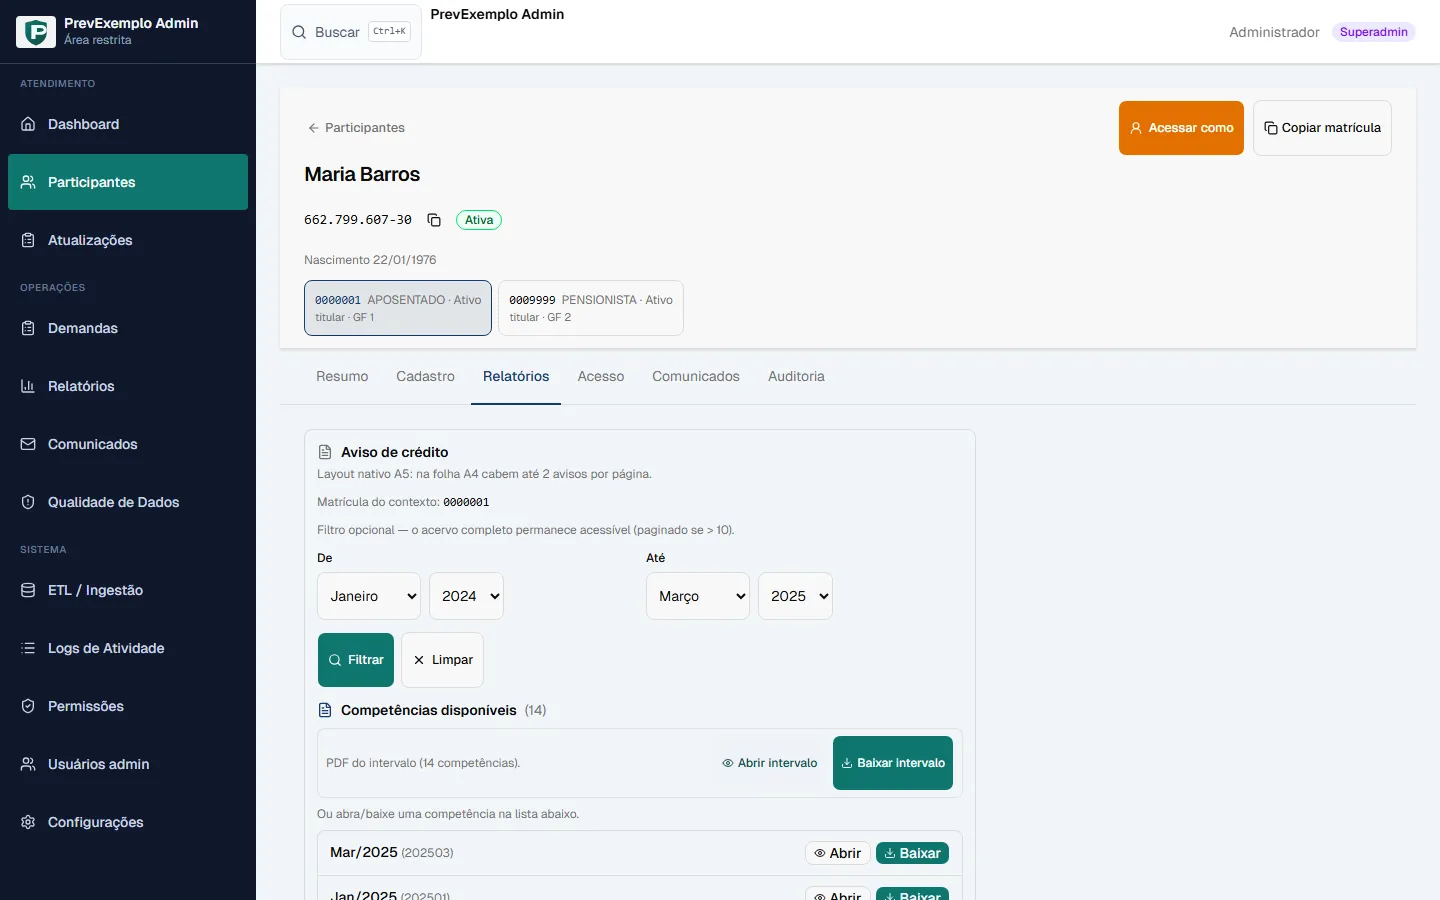This screenshot has width=1440, height=900.
Task: Click the Maria Barros name heading
Action: point(362,174)
